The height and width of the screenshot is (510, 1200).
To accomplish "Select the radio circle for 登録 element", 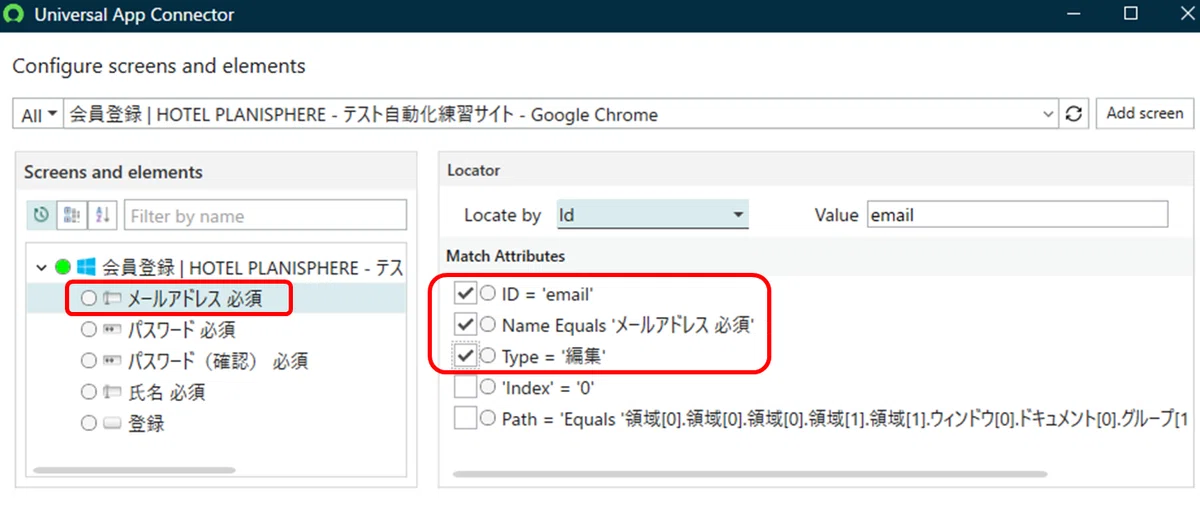I will point(89,423).
